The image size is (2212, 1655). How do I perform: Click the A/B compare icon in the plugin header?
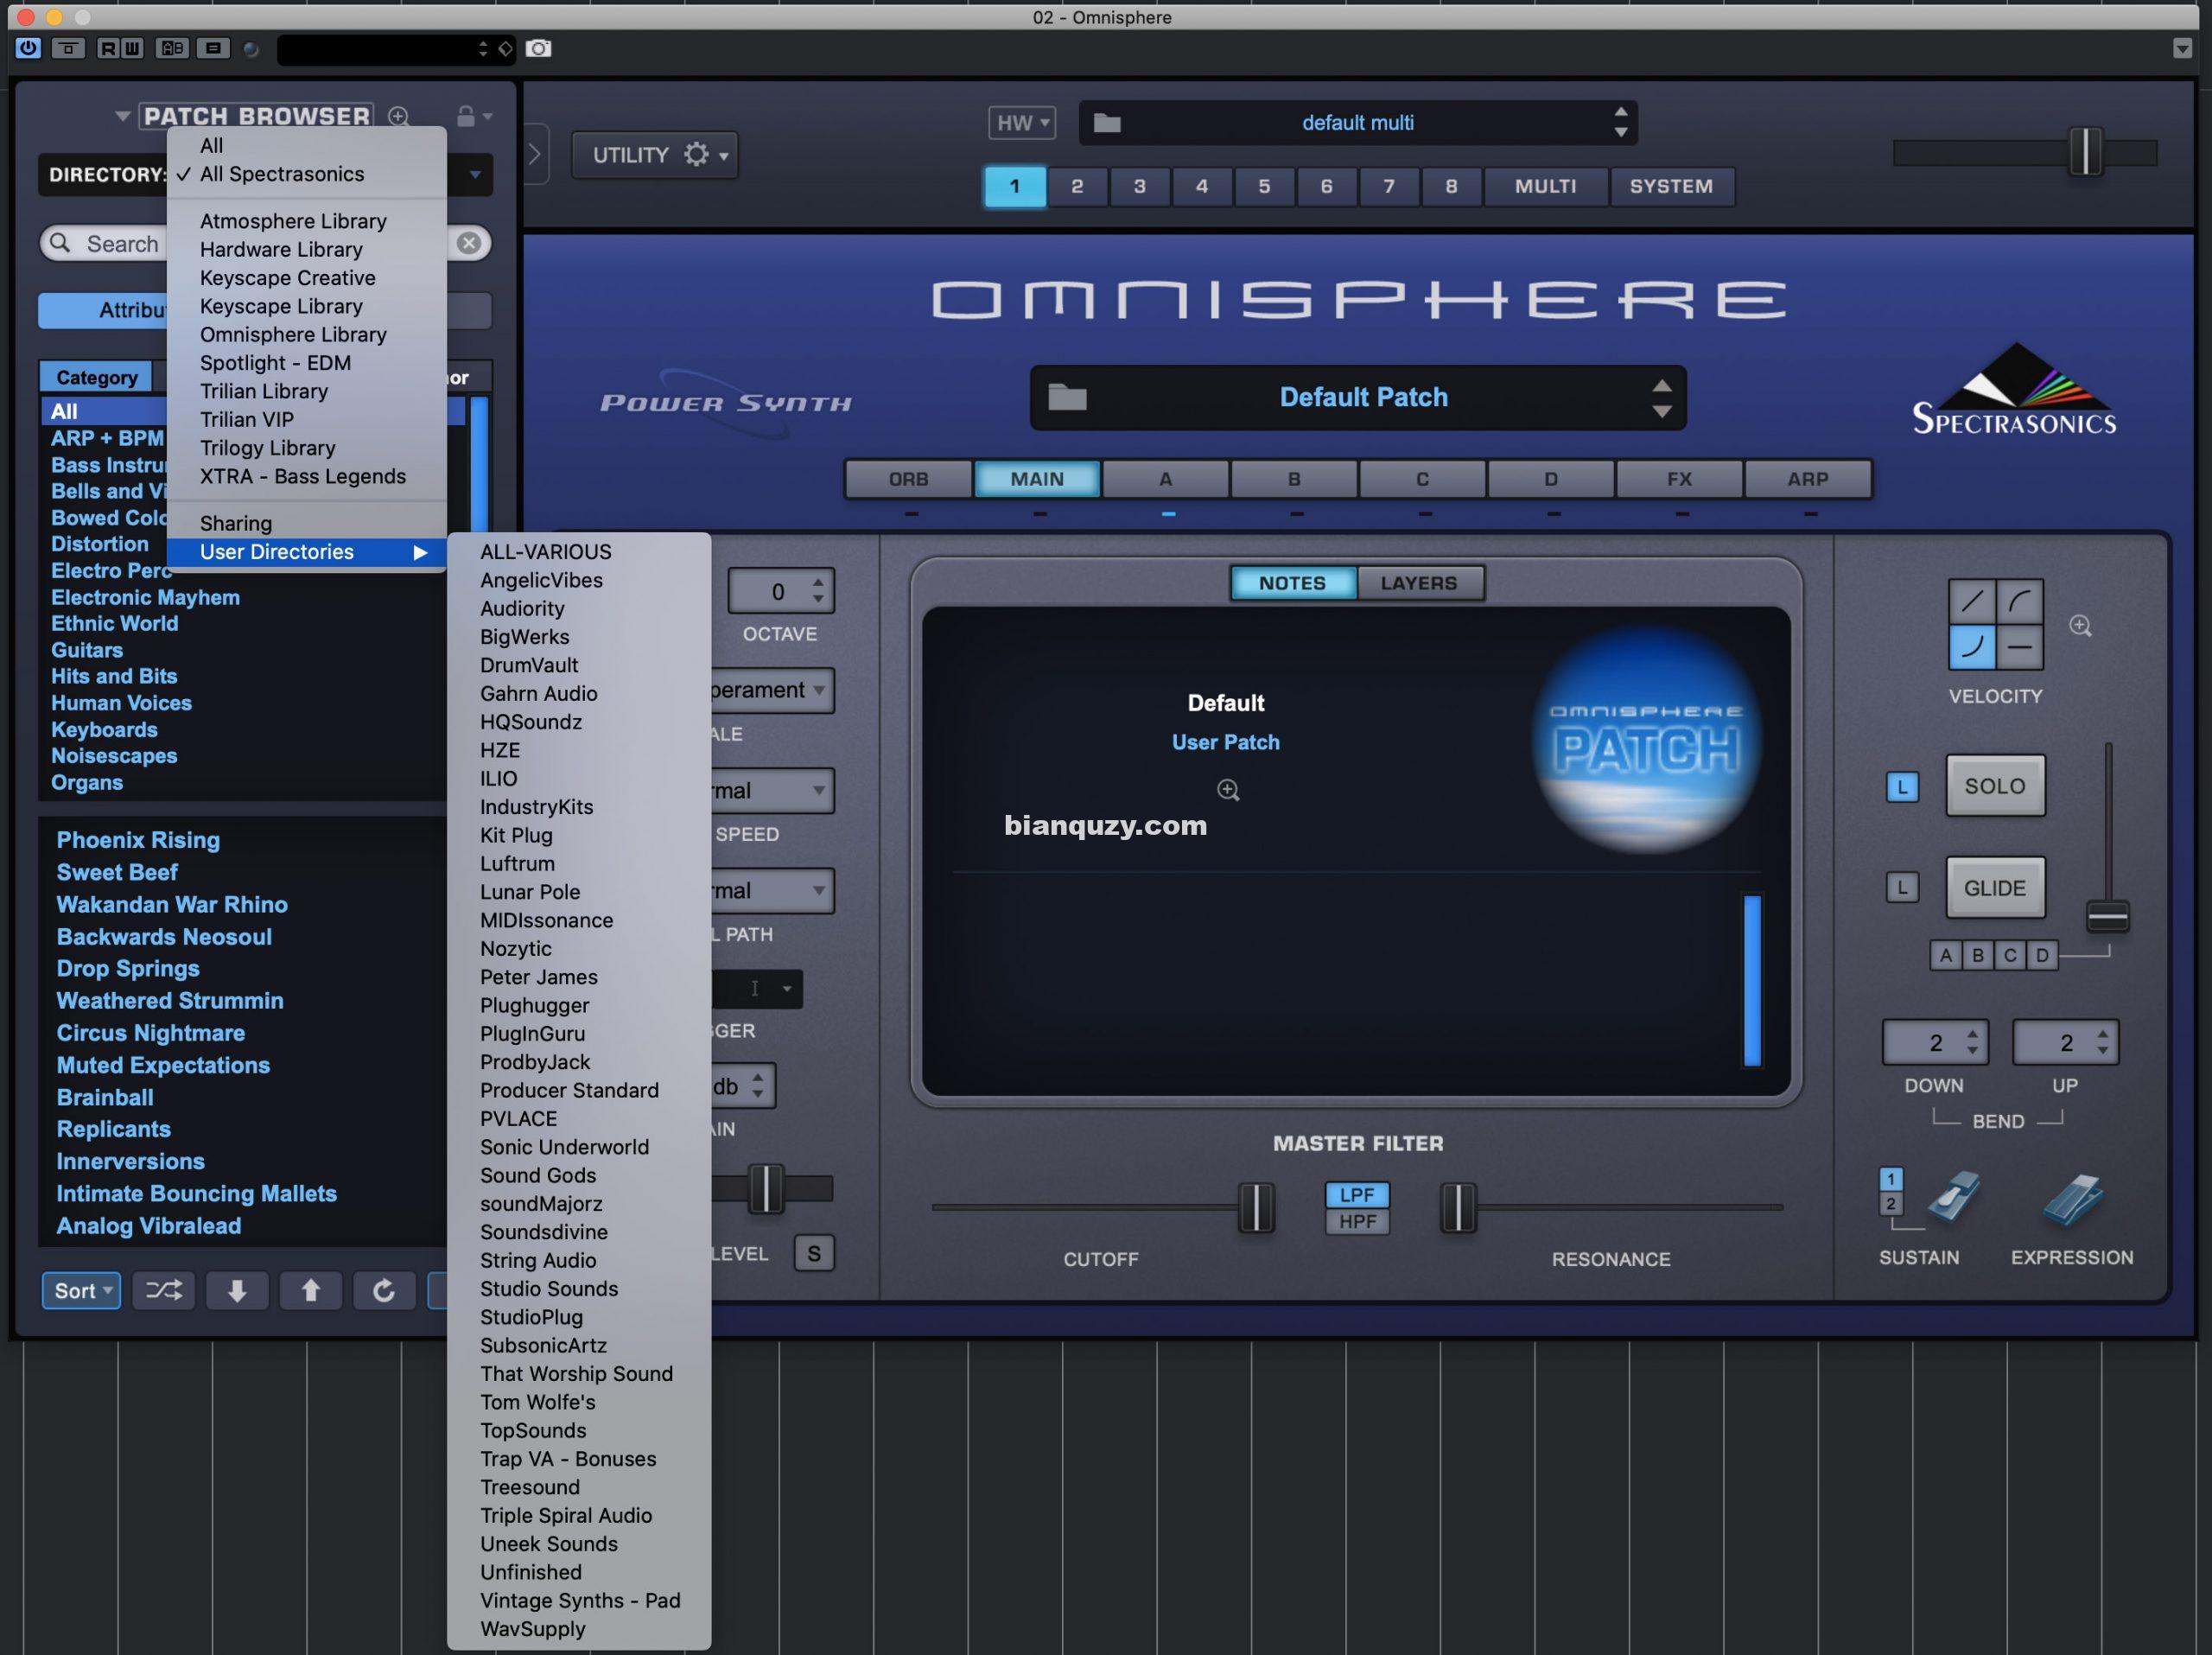pos(172,48)
